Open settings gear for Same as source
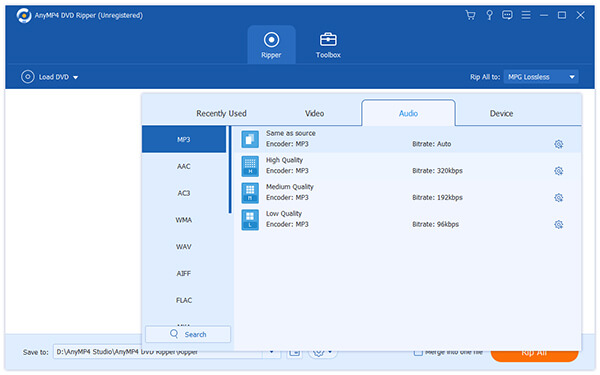The image size is (600, 375). pyautogui.click(x=558, y=144)
